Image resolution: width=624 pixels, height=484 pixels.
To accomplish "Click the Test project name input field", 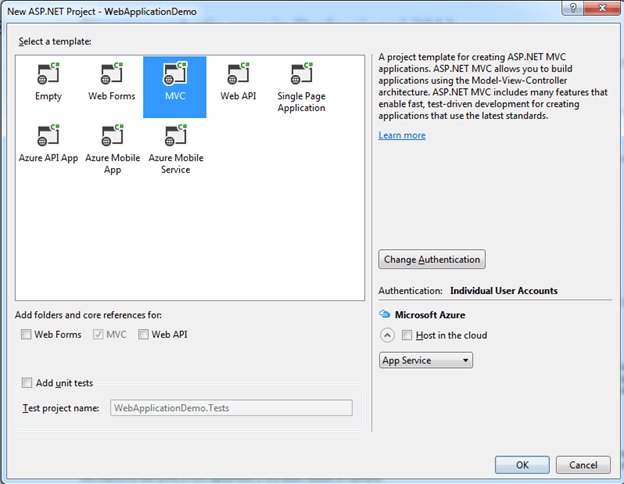I will point(231,408).
